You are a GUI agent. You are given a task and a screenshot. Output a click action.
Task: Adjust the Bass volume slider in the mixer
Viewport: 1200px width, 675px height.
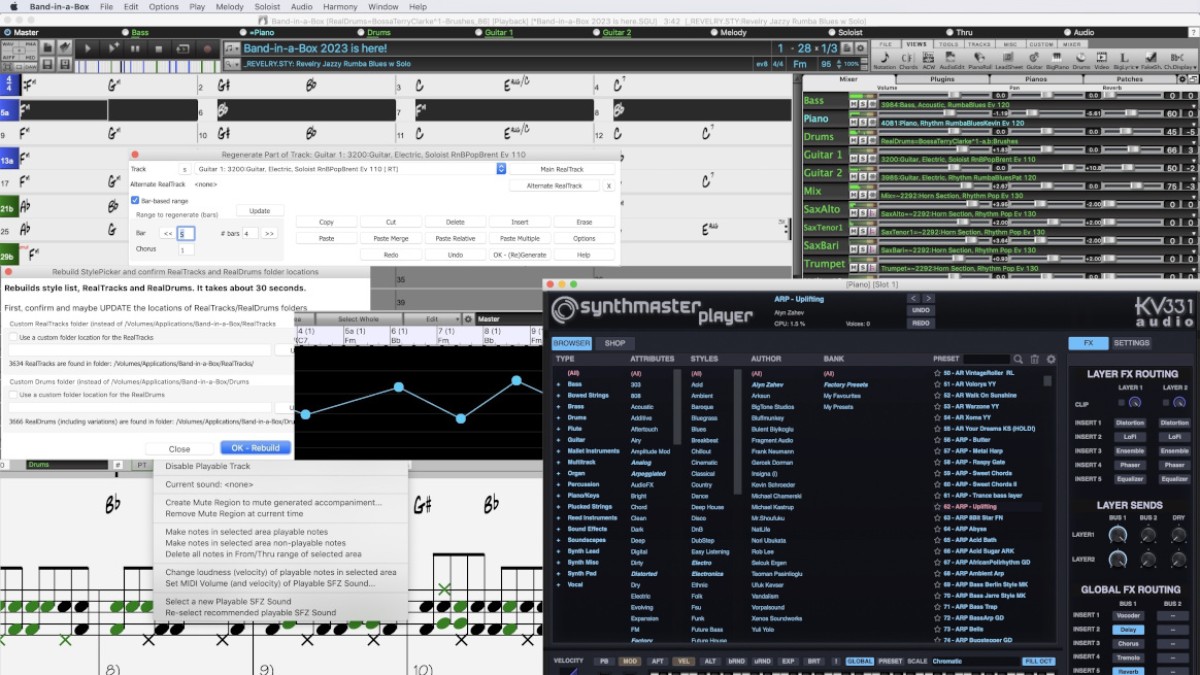[955, 94]
